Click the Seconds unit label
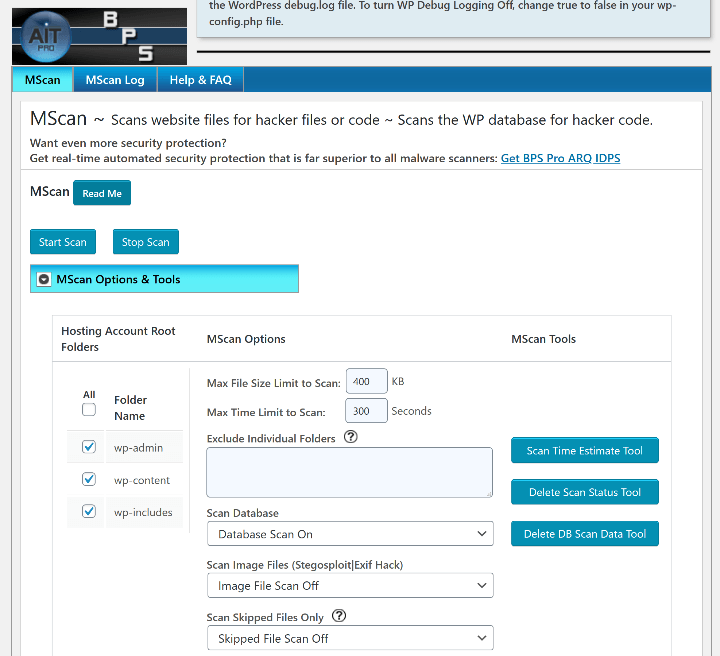 (411, 411)
